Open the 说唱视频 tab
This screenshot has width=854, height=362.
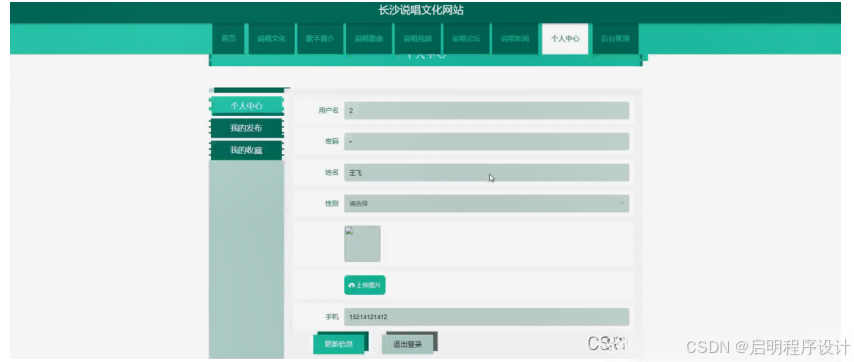tap(417, 39)
